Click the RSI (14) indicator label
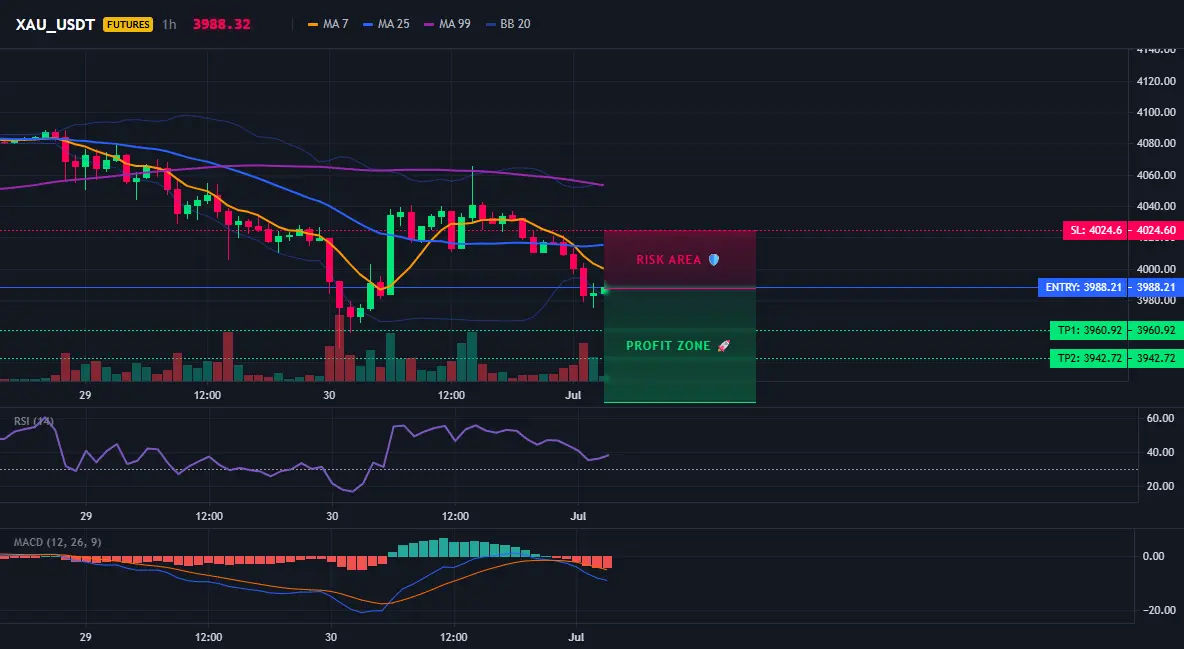 click(33, 421)
